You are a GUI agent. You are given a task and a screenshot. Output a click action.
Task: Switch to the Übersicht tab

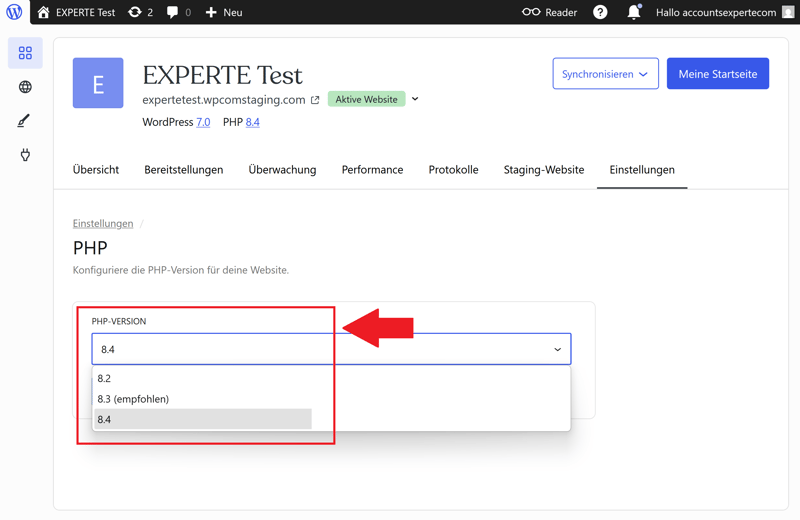pos(96,169)
